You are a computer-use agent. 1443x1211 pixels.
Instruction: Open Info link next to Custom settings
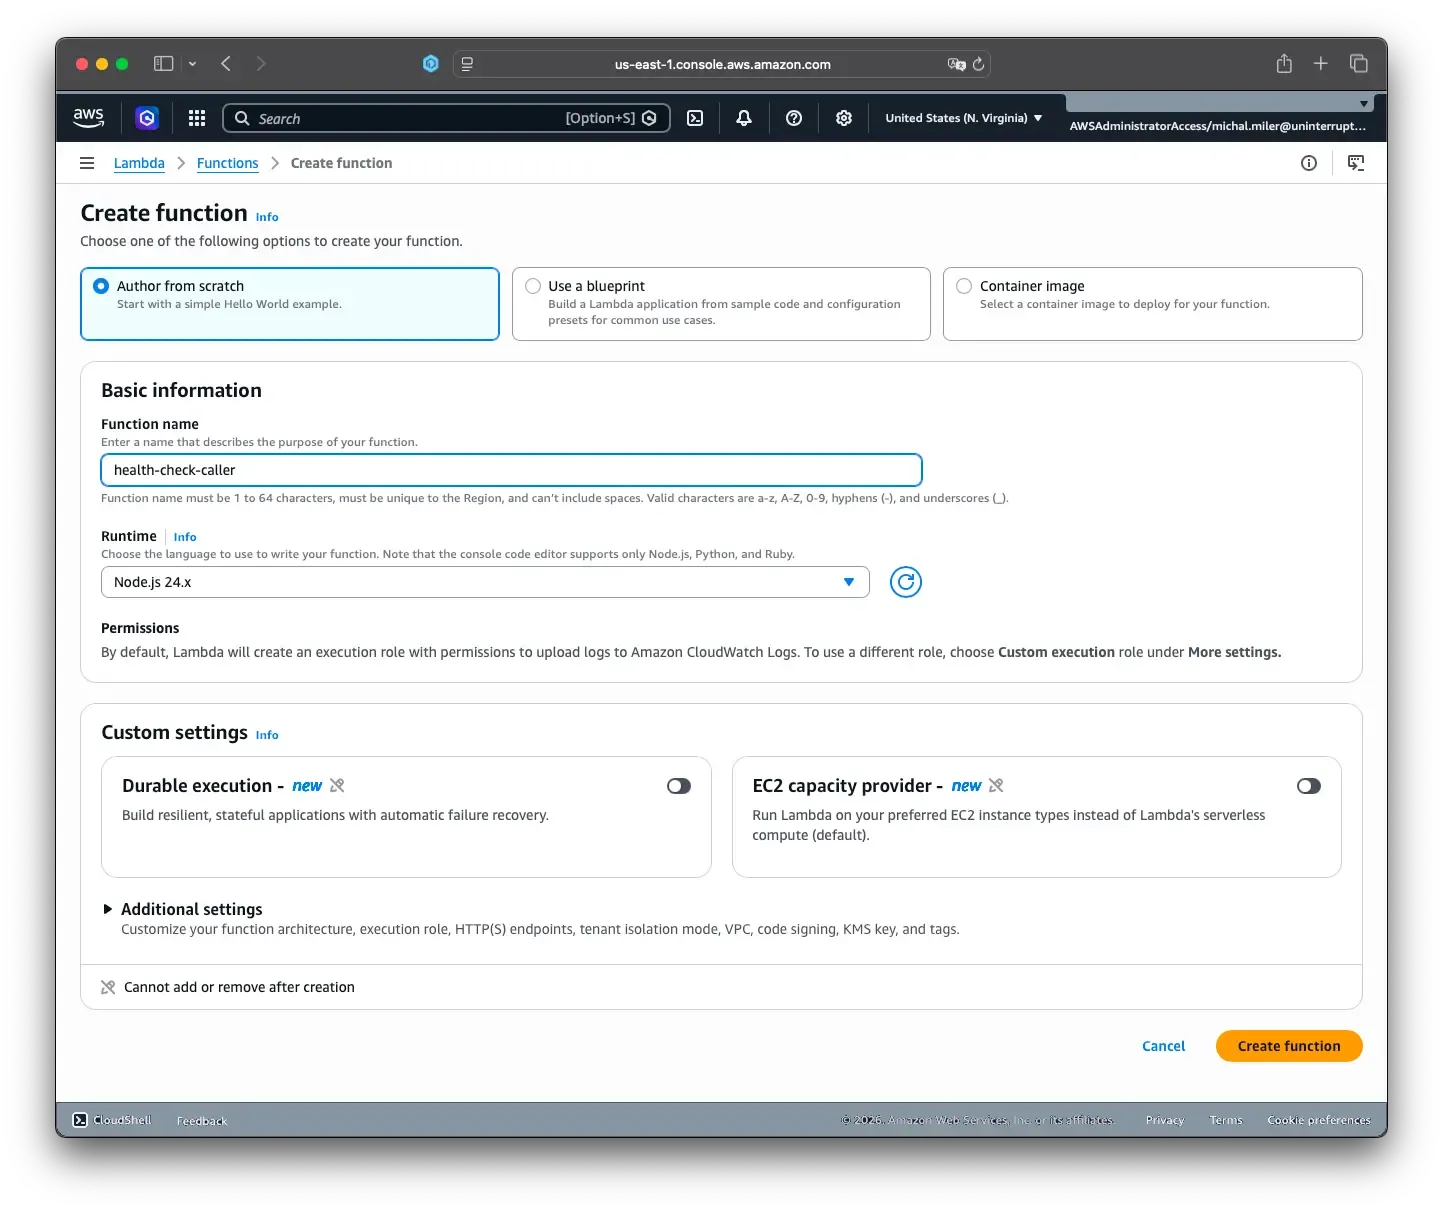(267, 735)
